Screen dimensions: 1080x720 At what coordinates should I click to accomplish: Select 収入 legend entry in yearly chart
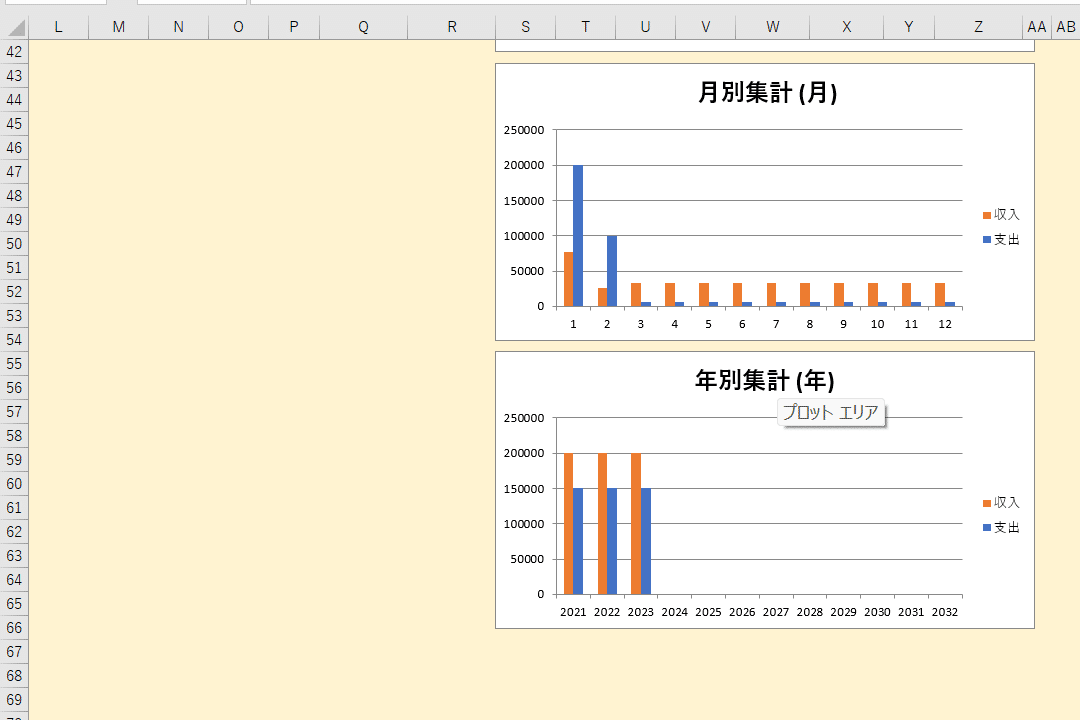coord(1001,503)
